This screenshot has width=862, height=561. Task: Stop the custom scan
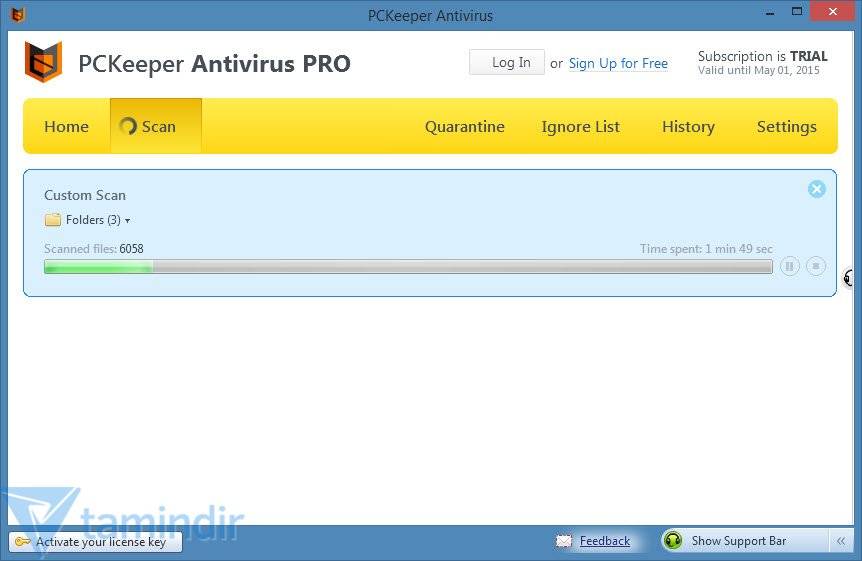click(816, 266)
